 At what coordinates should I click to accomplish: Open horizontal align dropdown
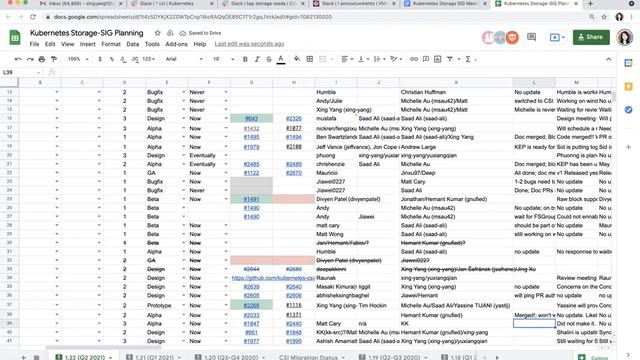347,59
